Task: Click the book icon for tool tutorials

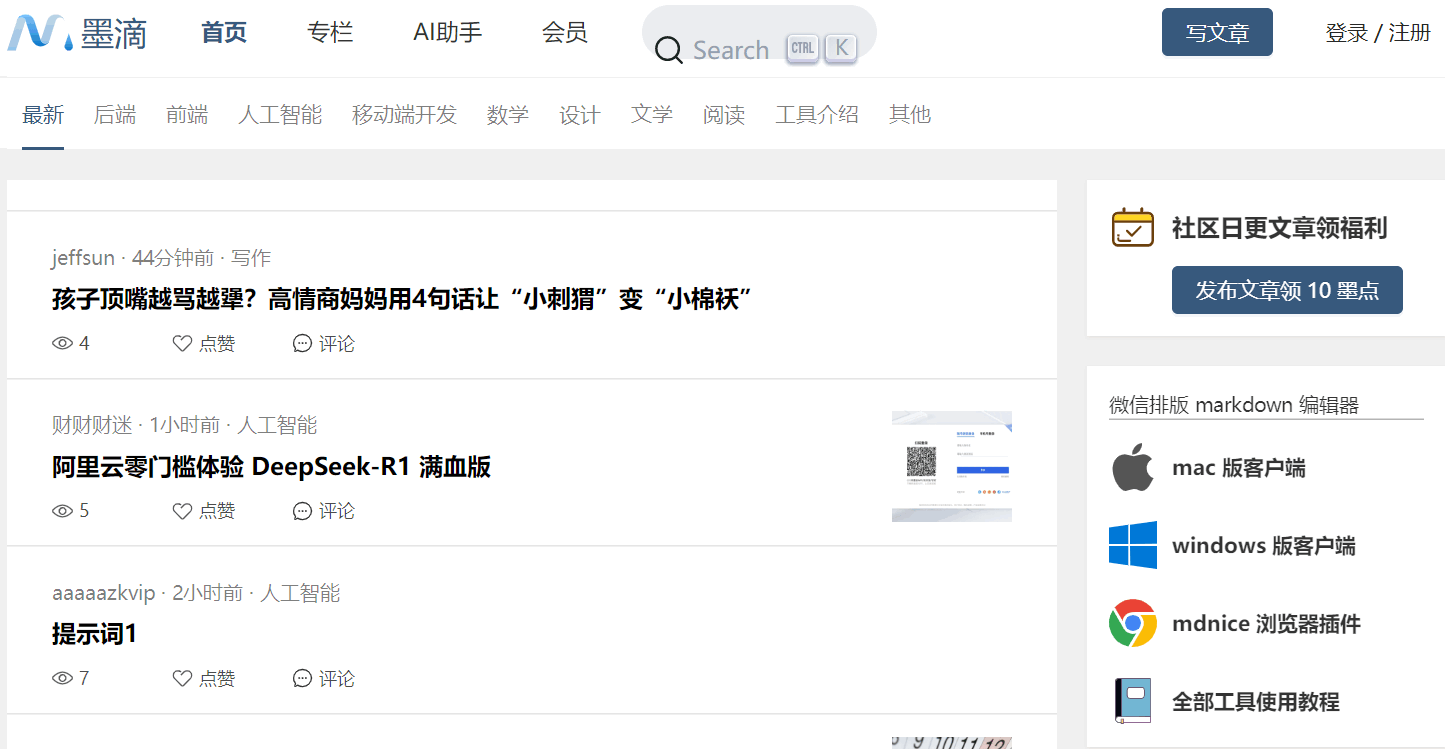Action: click(x=1132, y=701)
